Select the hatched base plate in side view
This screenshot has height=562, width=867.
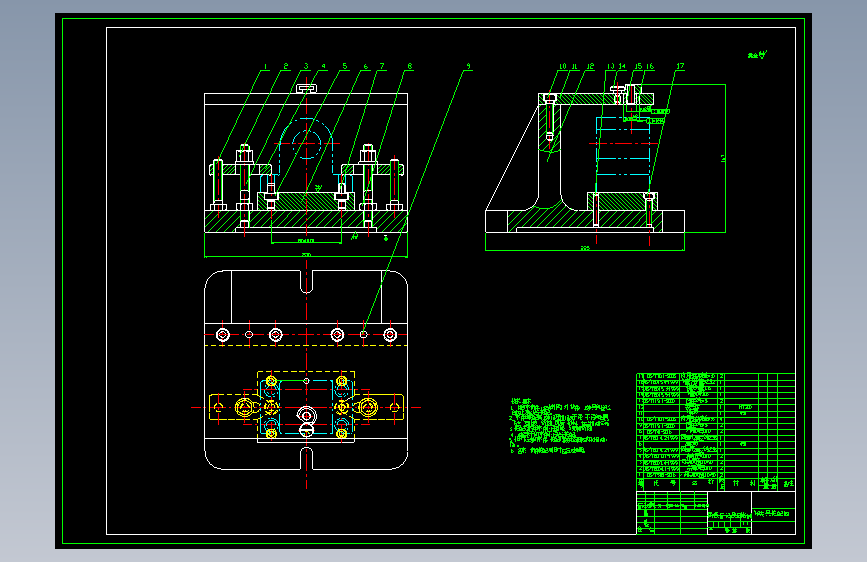[585, 221]
